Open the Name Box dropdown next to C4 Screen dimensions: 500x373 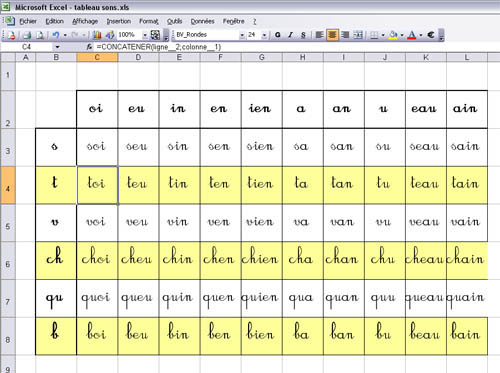point(57,47)
